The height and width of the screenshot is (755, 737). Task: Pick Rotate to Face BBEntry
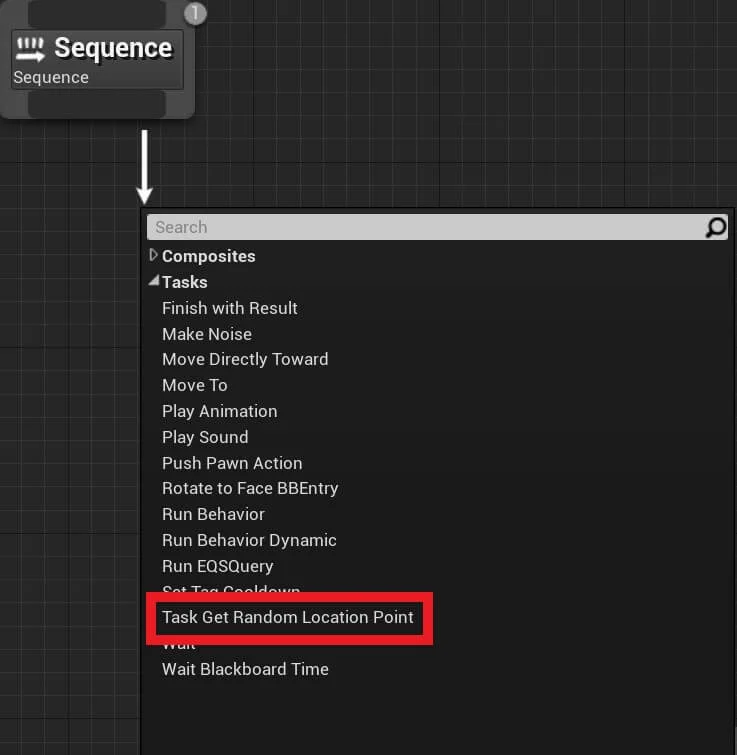[x=250, y=489]
